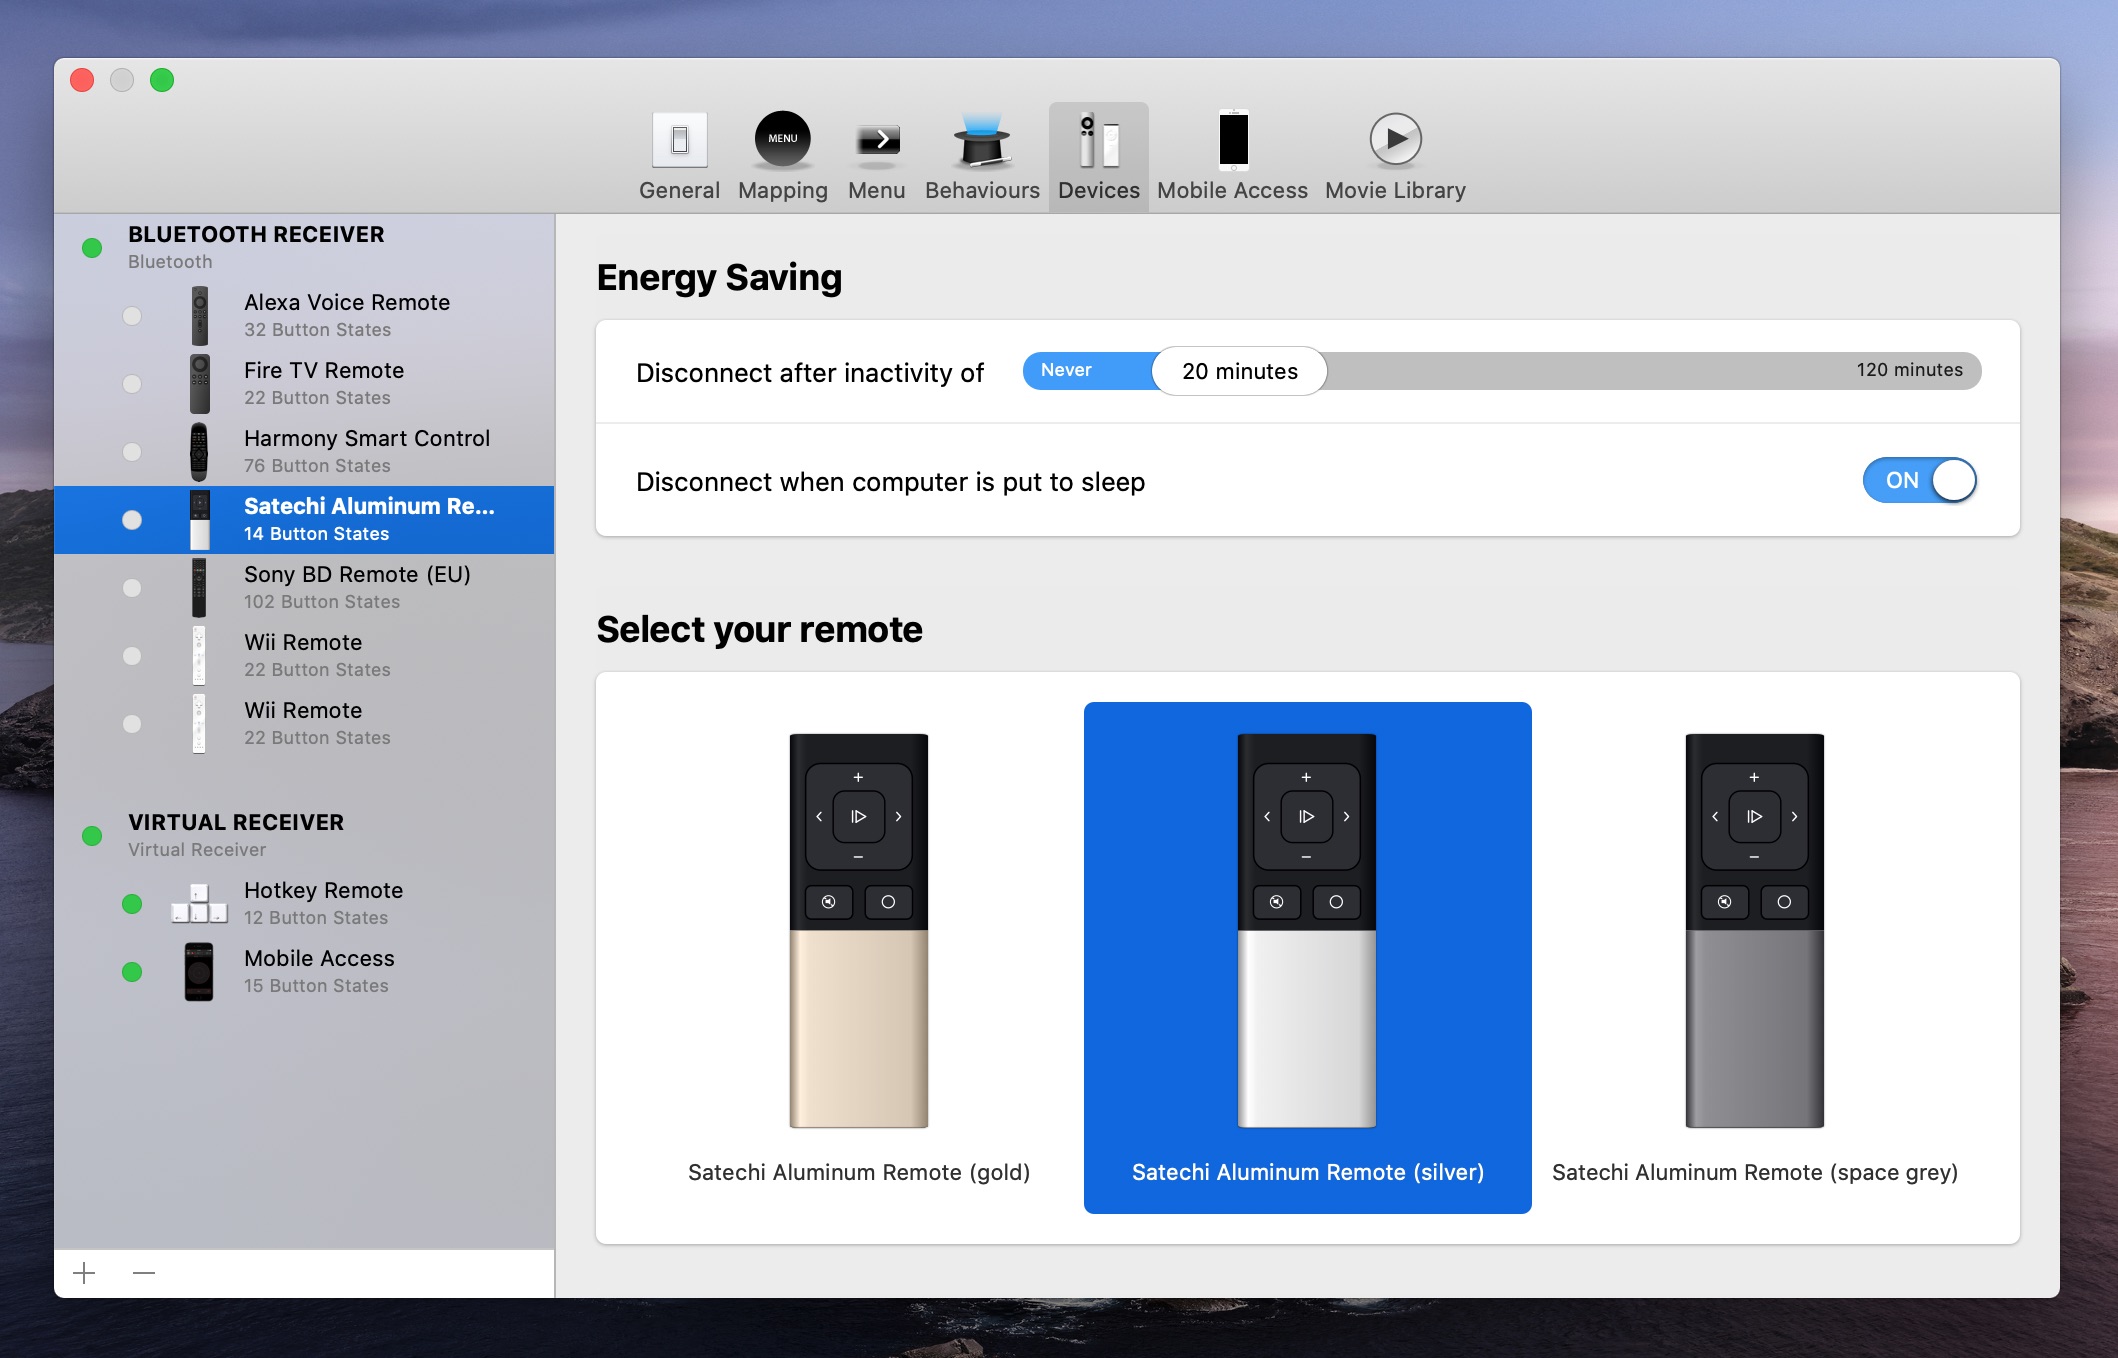Switch to the Menu tab label
2118x1358 pixels.
click(x=877, y=190)
